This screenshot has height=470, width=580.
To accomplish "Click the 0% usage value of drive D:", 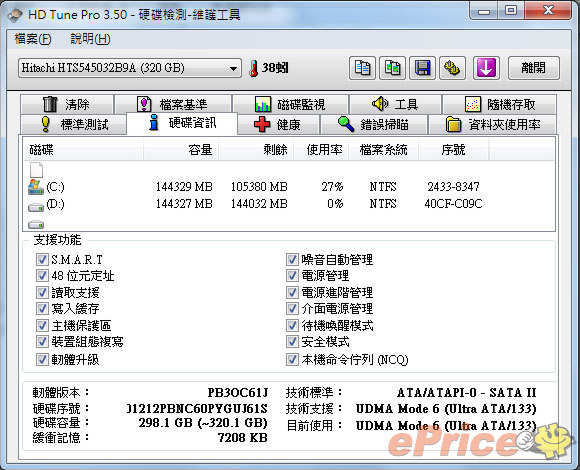I will tap(335, 204).
